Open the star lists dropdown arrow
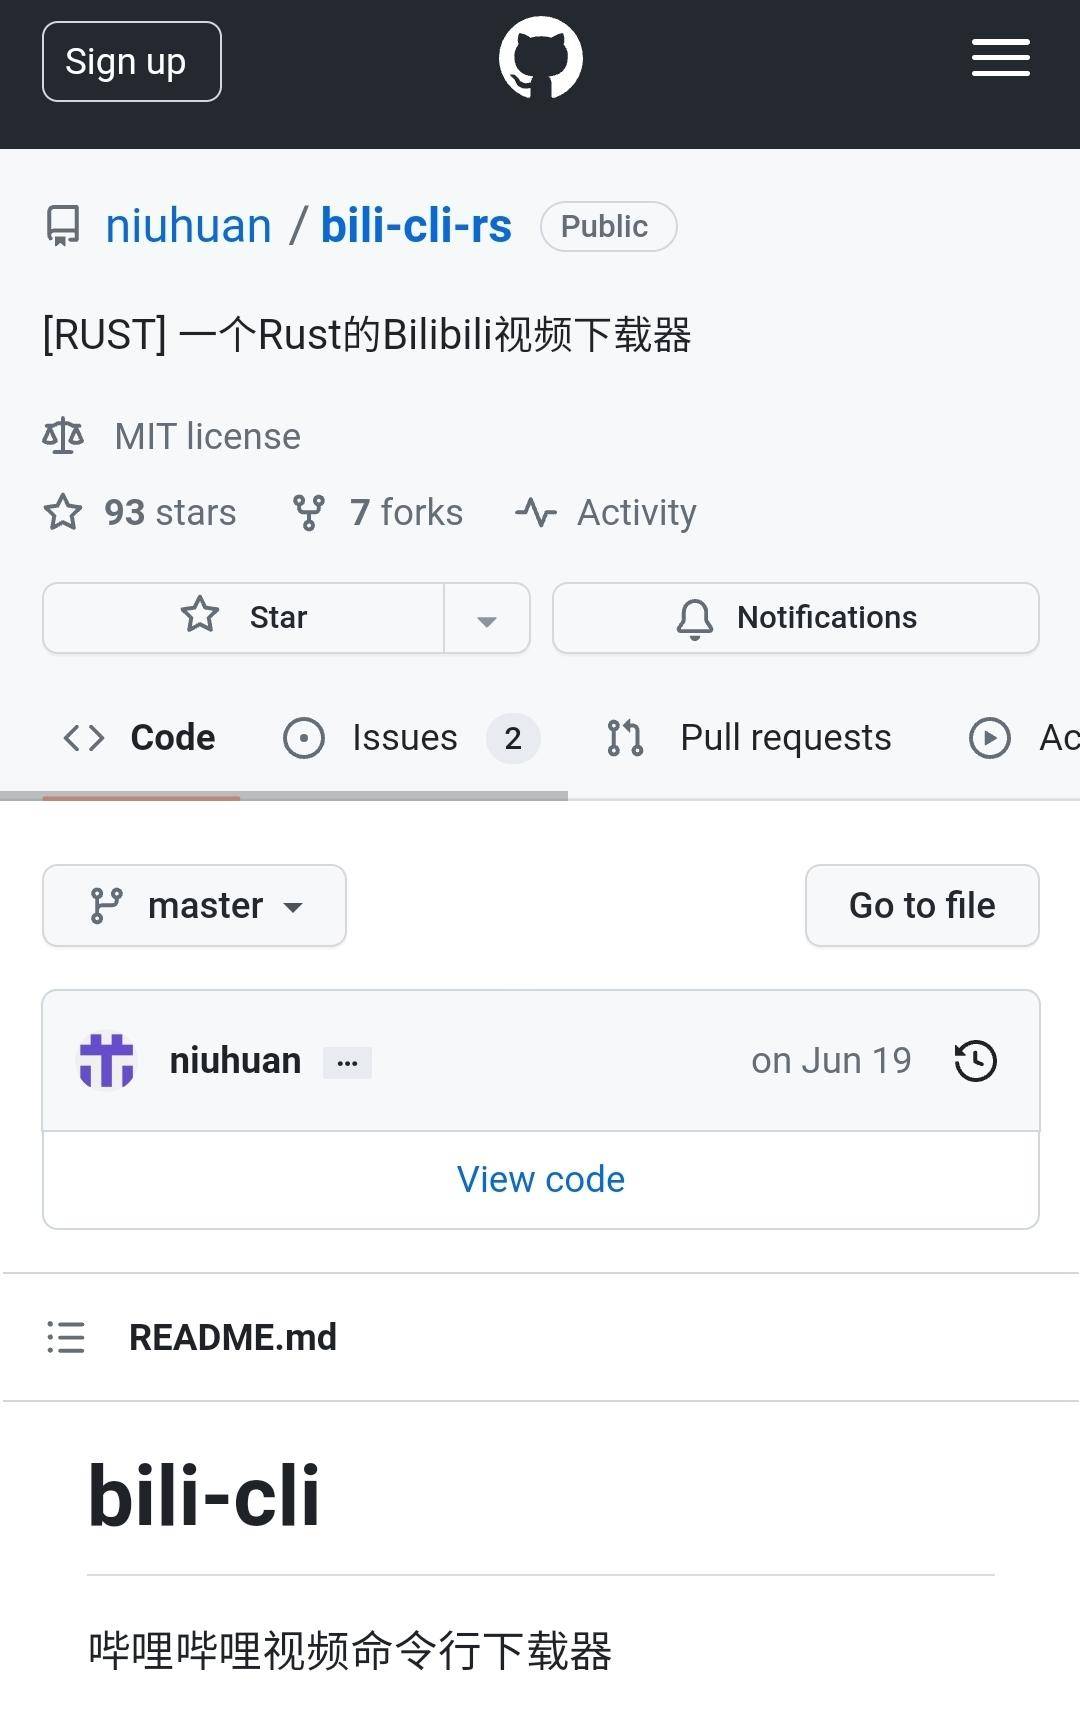The width and height of the screenshot is (1080, 1709). click(x=487, y=618)
